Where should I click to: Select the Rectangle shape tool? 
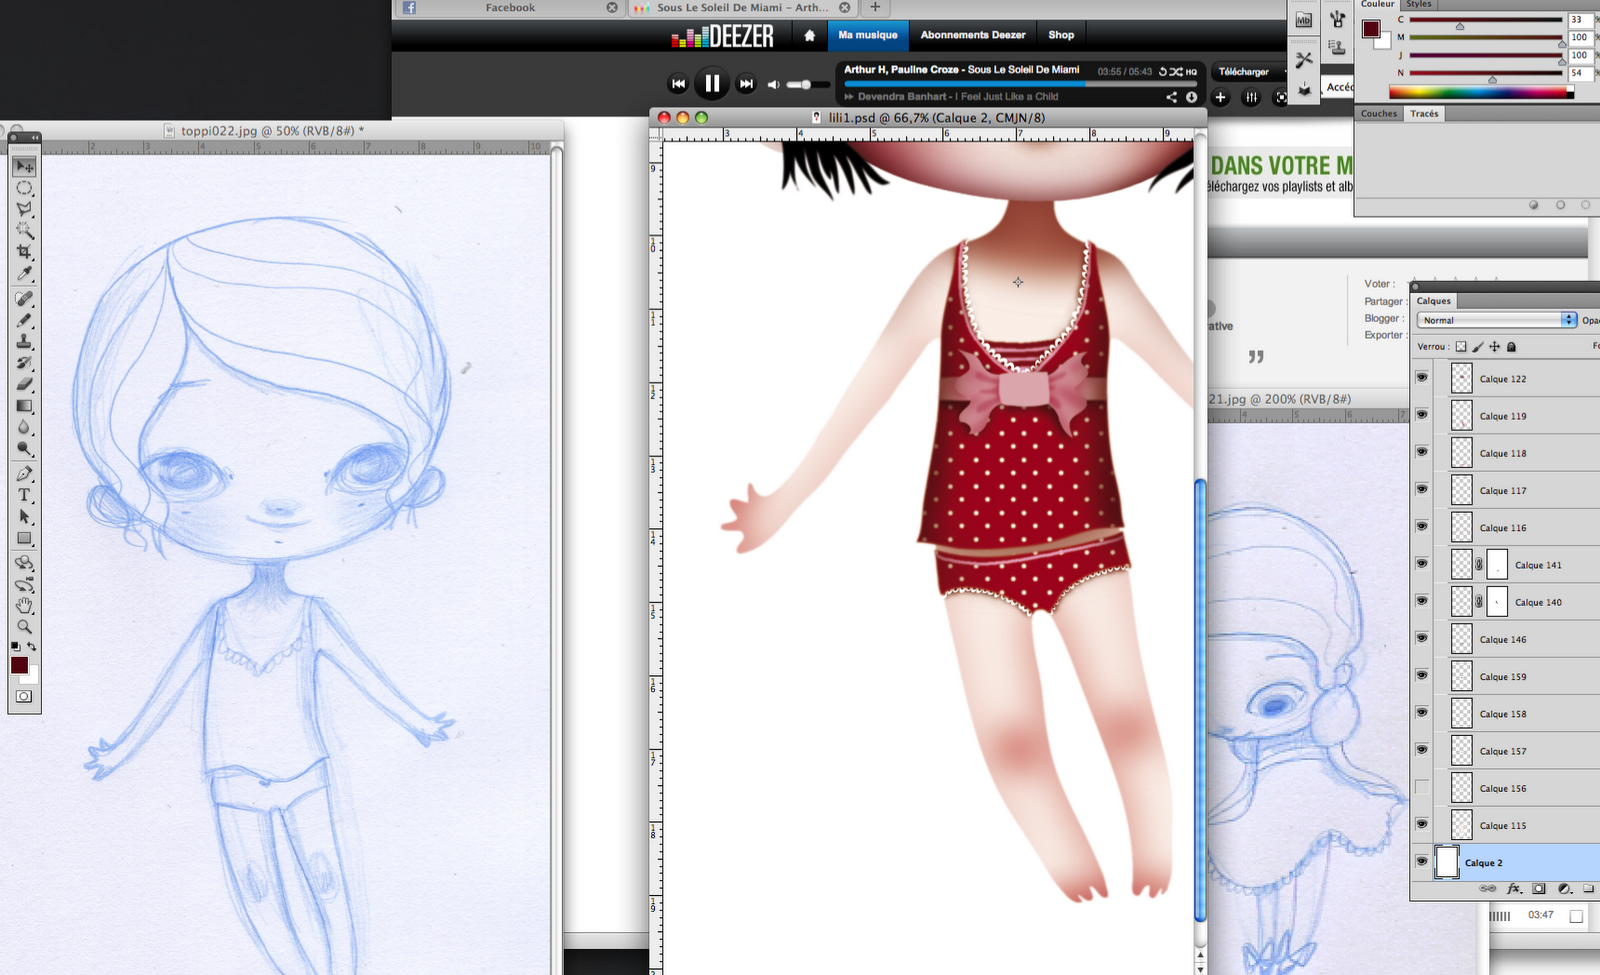(25, 538)
